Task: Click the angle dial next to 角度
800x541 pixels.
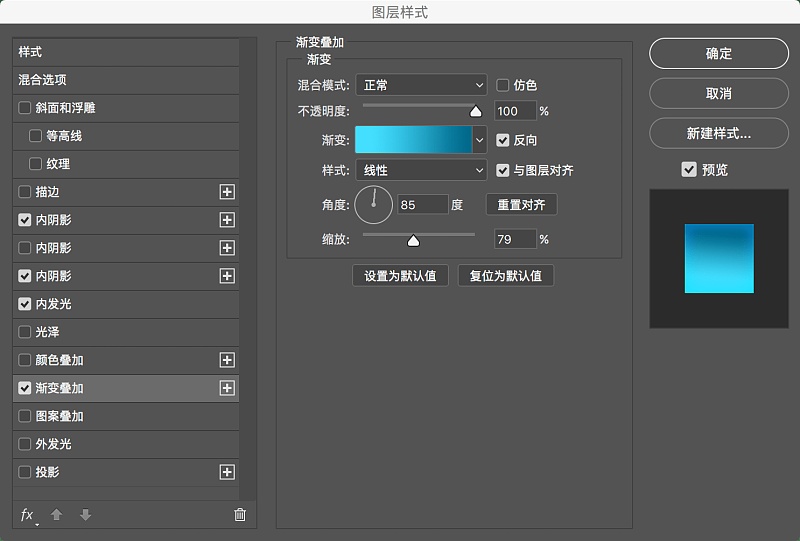Action: (373, 205)
